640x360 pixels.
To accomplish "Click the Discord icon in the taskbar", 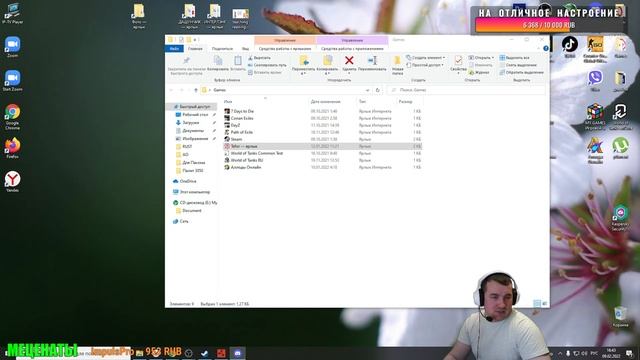I will coord(238,353).
